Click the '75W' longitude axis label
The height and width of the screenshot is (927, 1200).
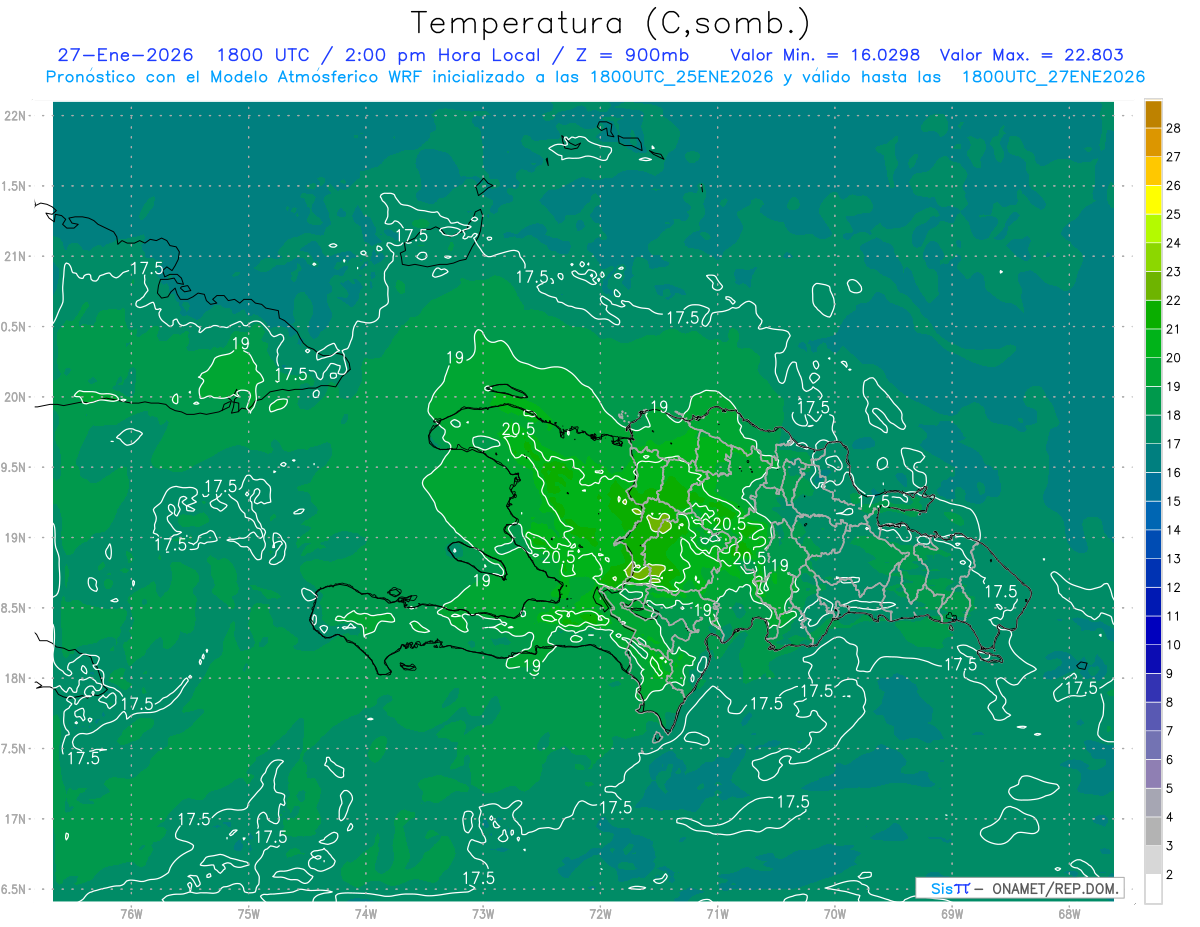pos(249,914)
